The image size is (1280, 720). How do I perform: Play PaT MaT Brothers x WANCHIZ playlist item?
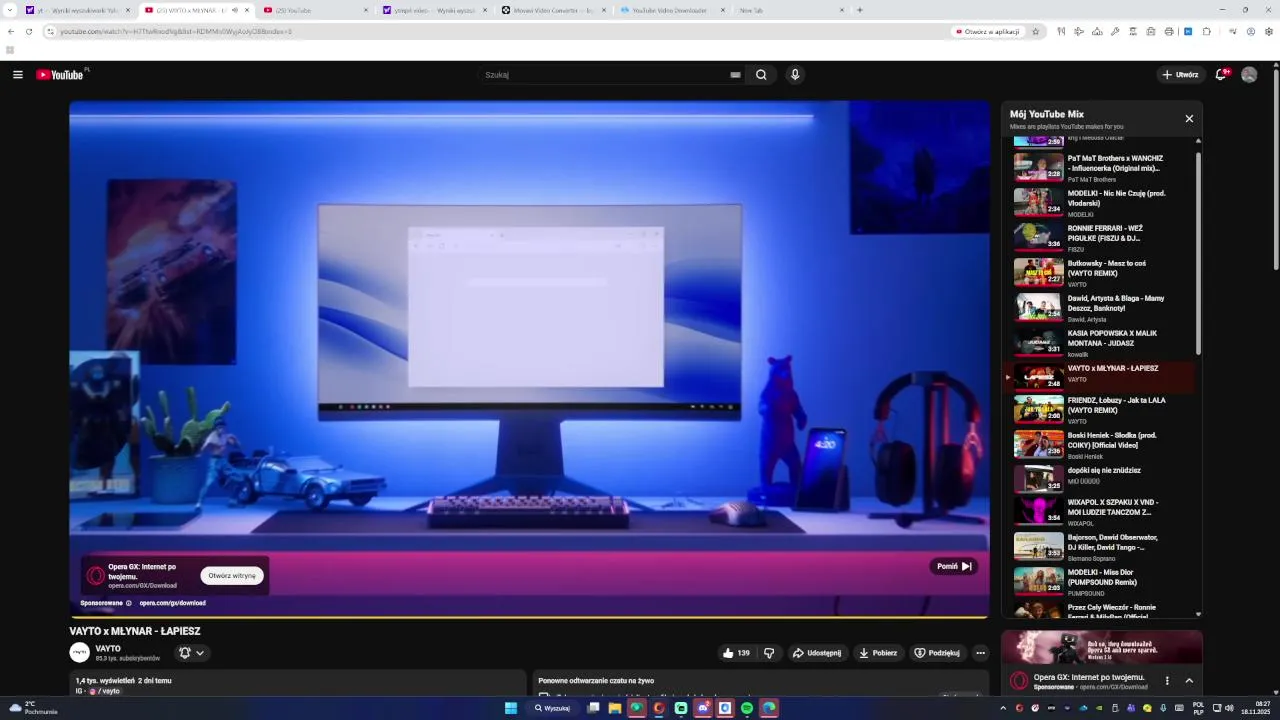point(1099,167)
